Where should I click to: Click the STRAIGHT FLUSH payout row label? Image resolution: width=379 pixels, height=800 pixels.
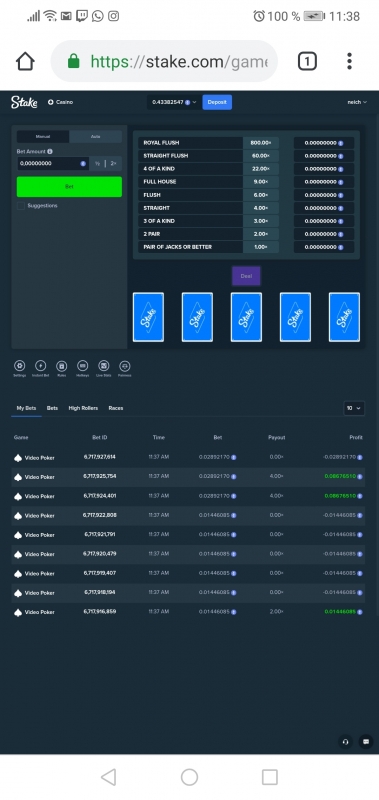[166, 156]
